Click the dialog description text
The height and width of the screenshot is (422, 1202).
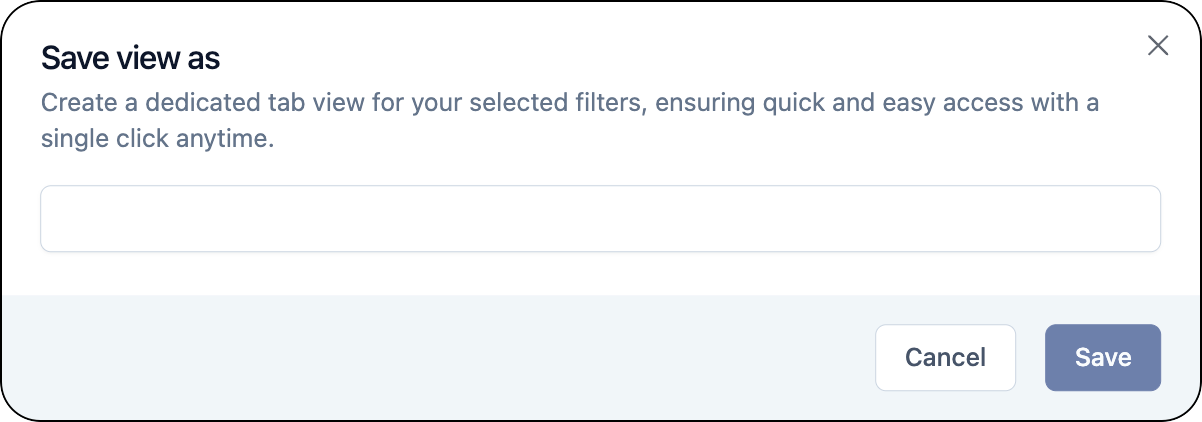[x=570, y=103]
